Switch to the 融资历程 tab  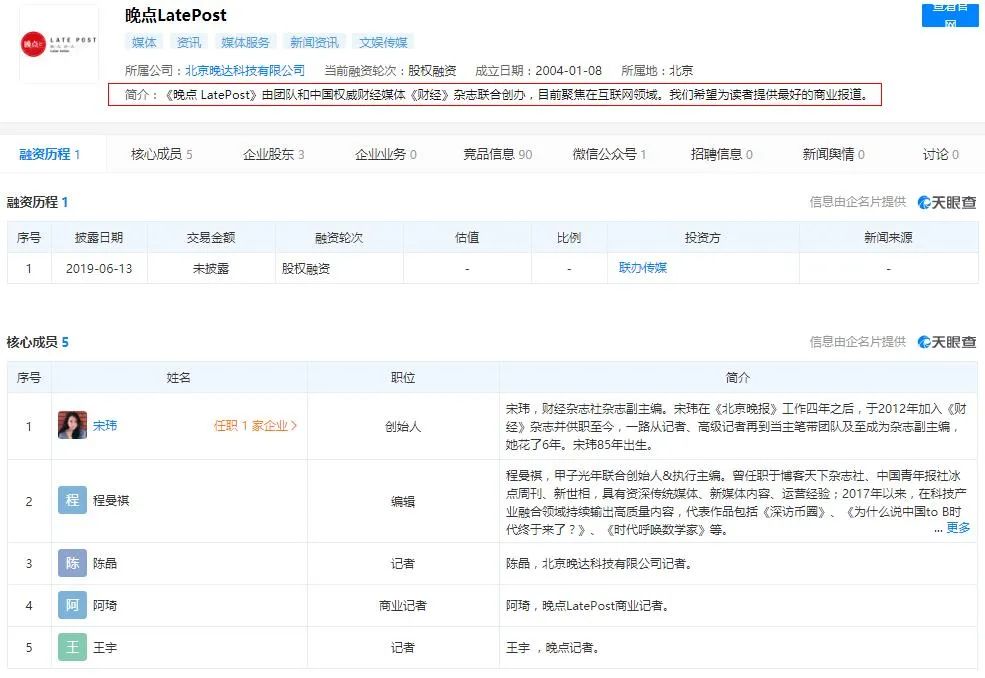pyautogui.click(x=50, y=154)
